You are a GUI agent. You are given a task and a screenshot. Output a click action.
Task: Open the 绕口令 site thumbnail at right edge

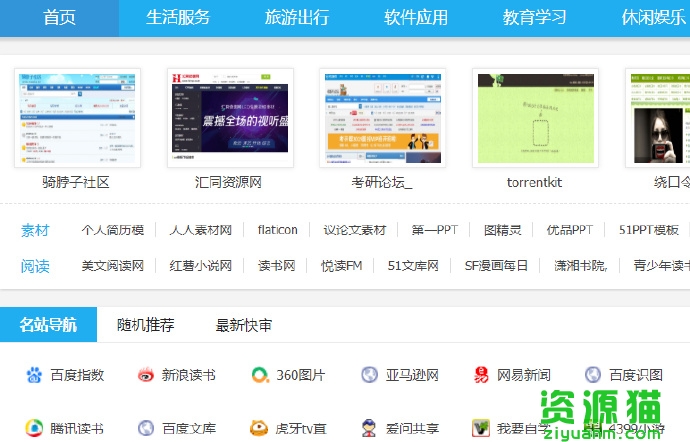tap(658, 118)
